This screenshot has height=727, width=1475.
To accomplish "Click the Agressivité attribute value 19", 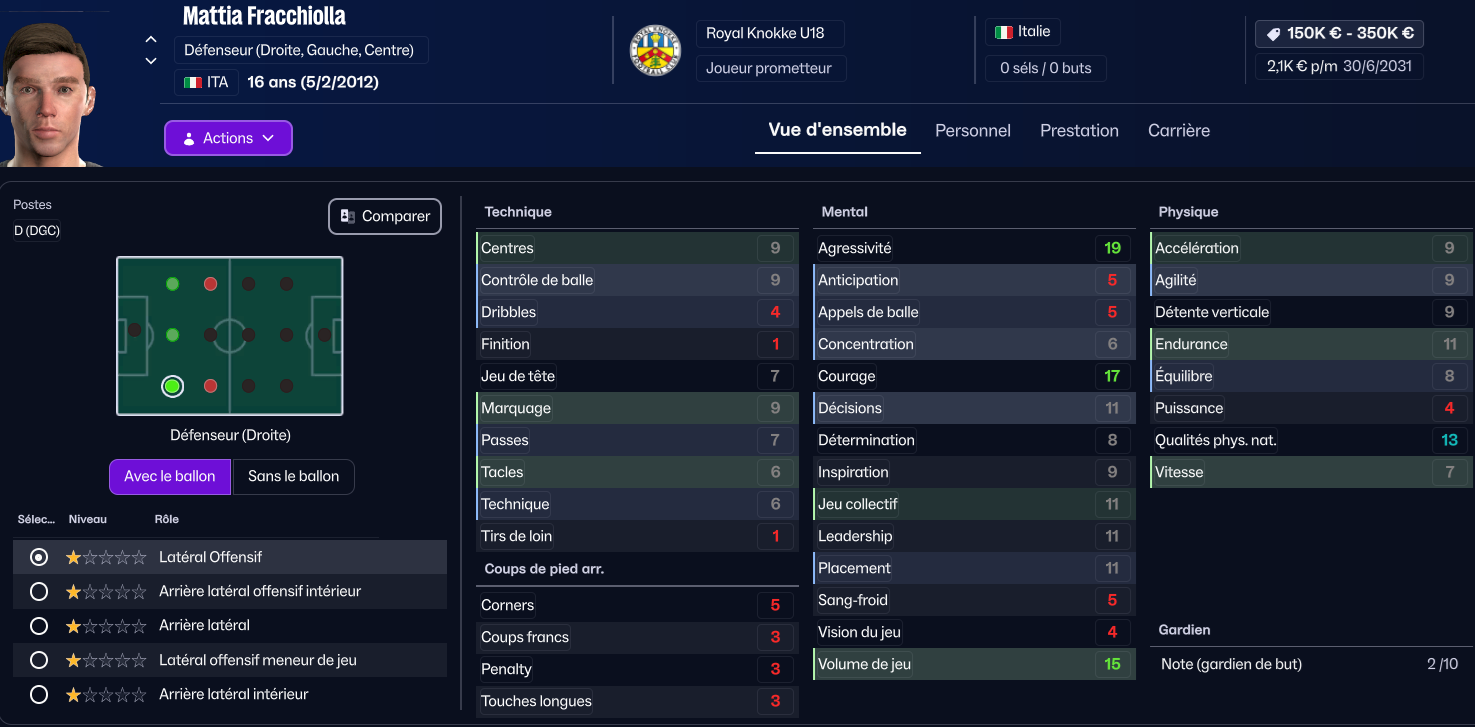I will click(x=1112, y=248).
